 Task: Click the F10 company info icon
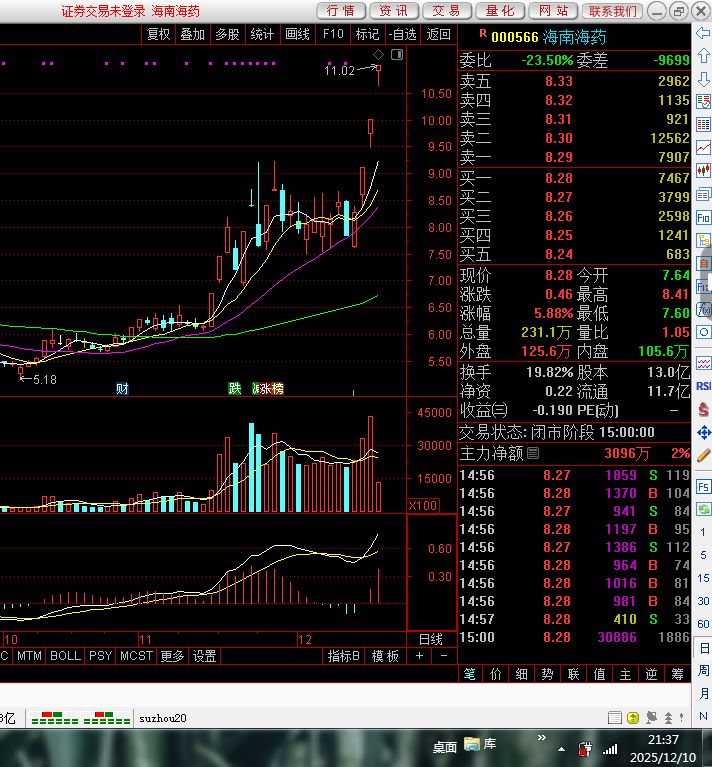pos(703,217)
